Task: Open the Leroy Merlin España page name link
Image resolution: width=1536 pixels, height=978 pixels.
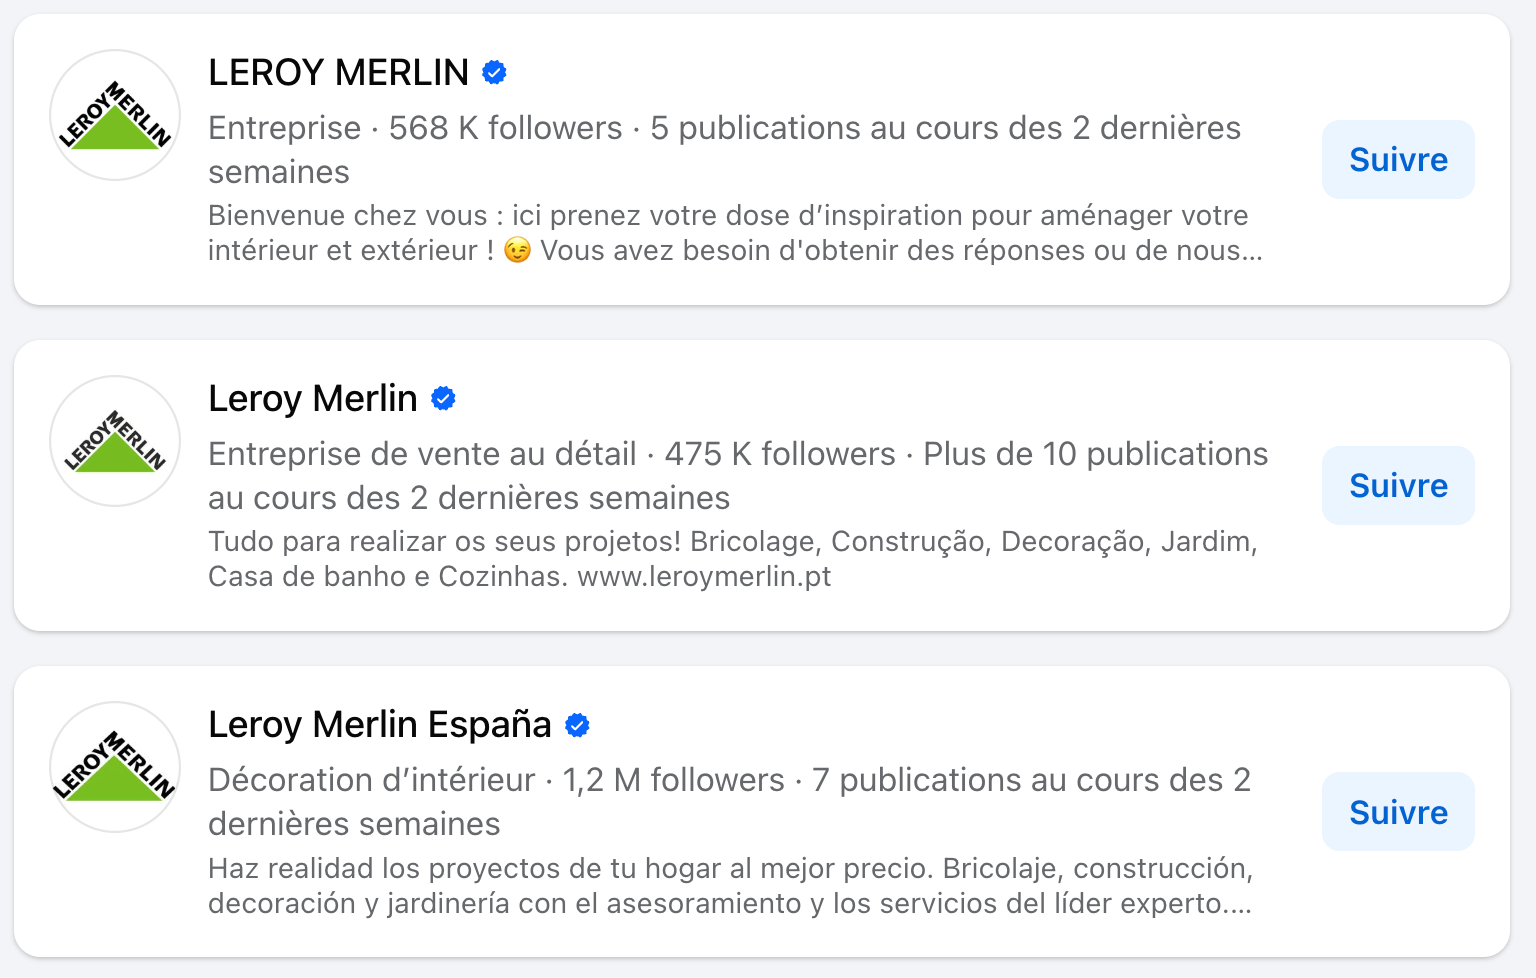Action: pyautogui.click(x=381, y=724)
